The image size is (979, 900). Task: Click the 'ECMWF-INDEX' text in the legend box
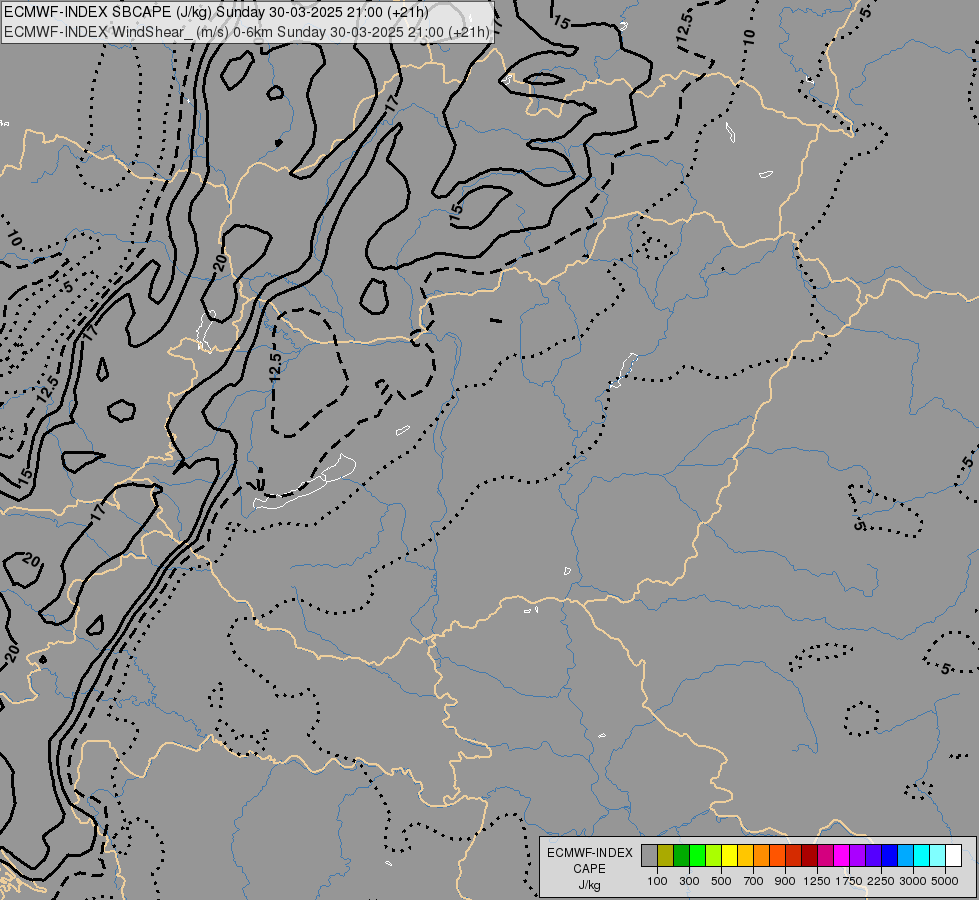(590, 853)
